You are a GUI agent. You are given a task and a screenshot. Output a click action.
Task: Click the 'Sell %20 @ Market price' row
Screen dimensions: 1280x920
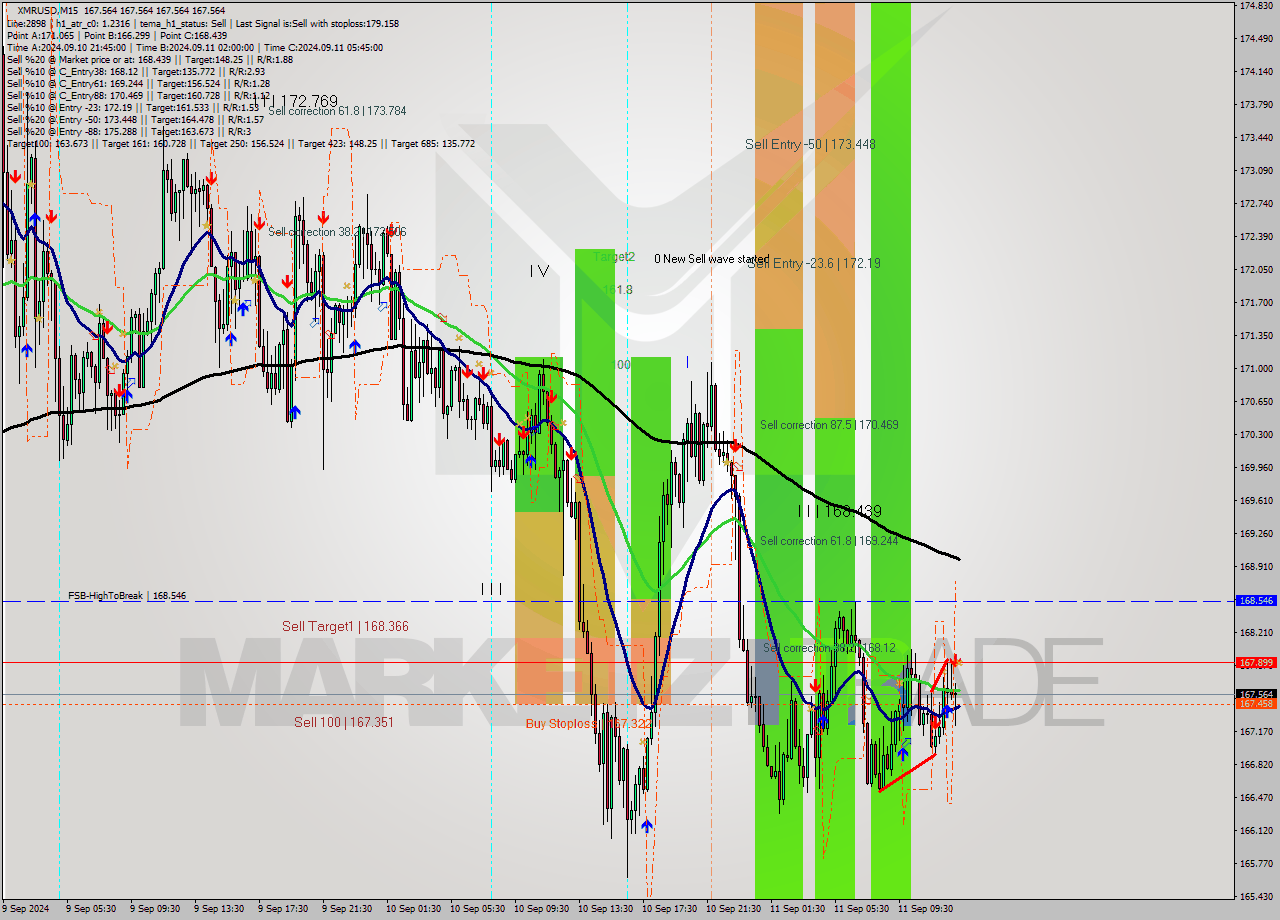[150, 59]
